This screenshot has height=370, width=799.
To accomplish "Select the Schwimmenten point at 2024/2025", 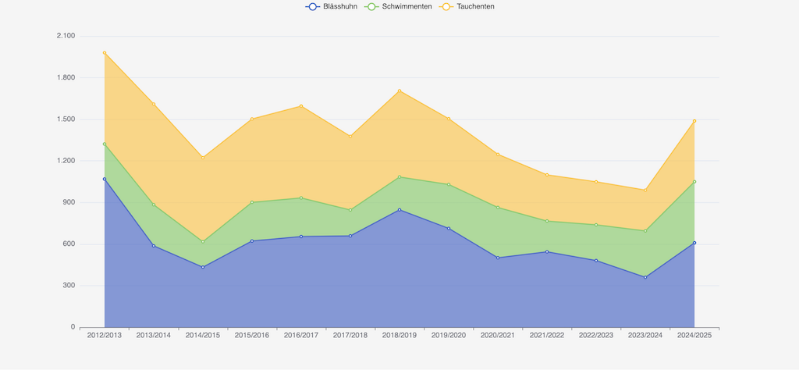I will point(694,181).
